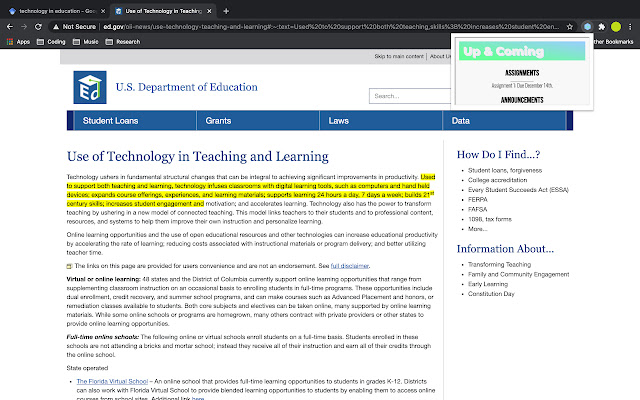640x400 pixels.
Task: Open The Florida Virtual School link
Action: [x=112, y=381]
